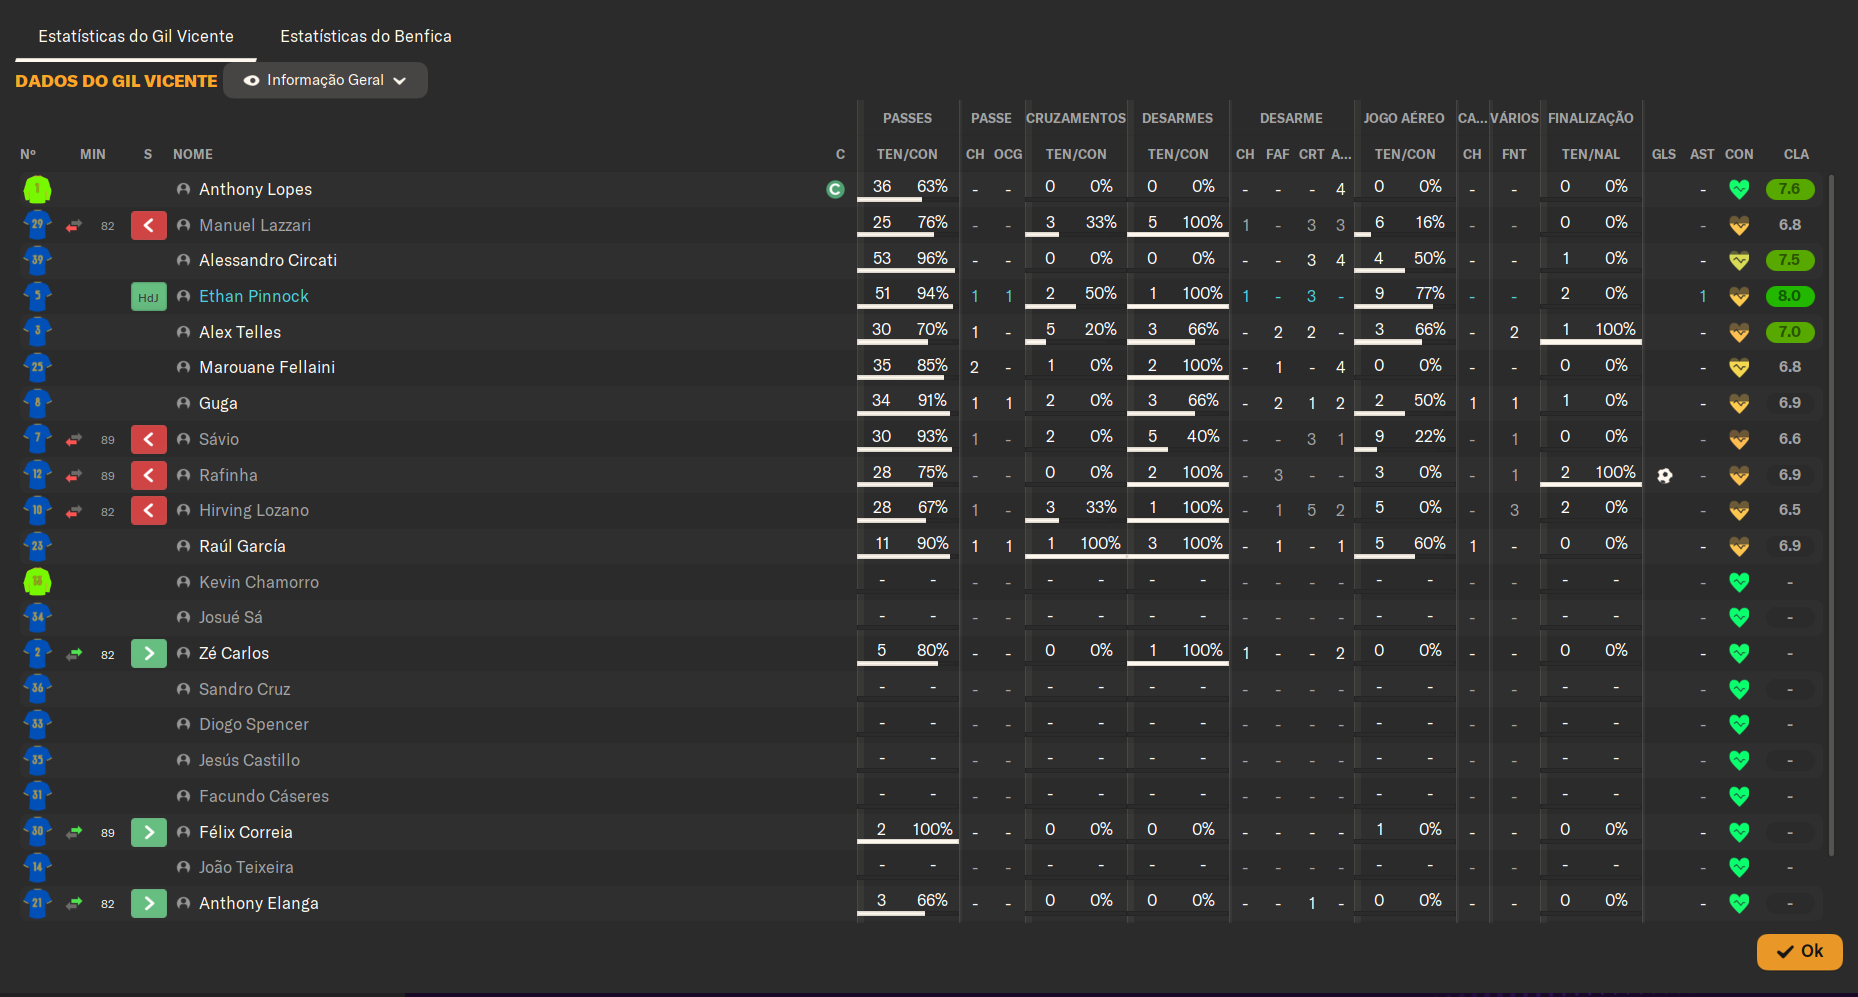Click Félix Correia green swap arrows icon

coord(74,832)
